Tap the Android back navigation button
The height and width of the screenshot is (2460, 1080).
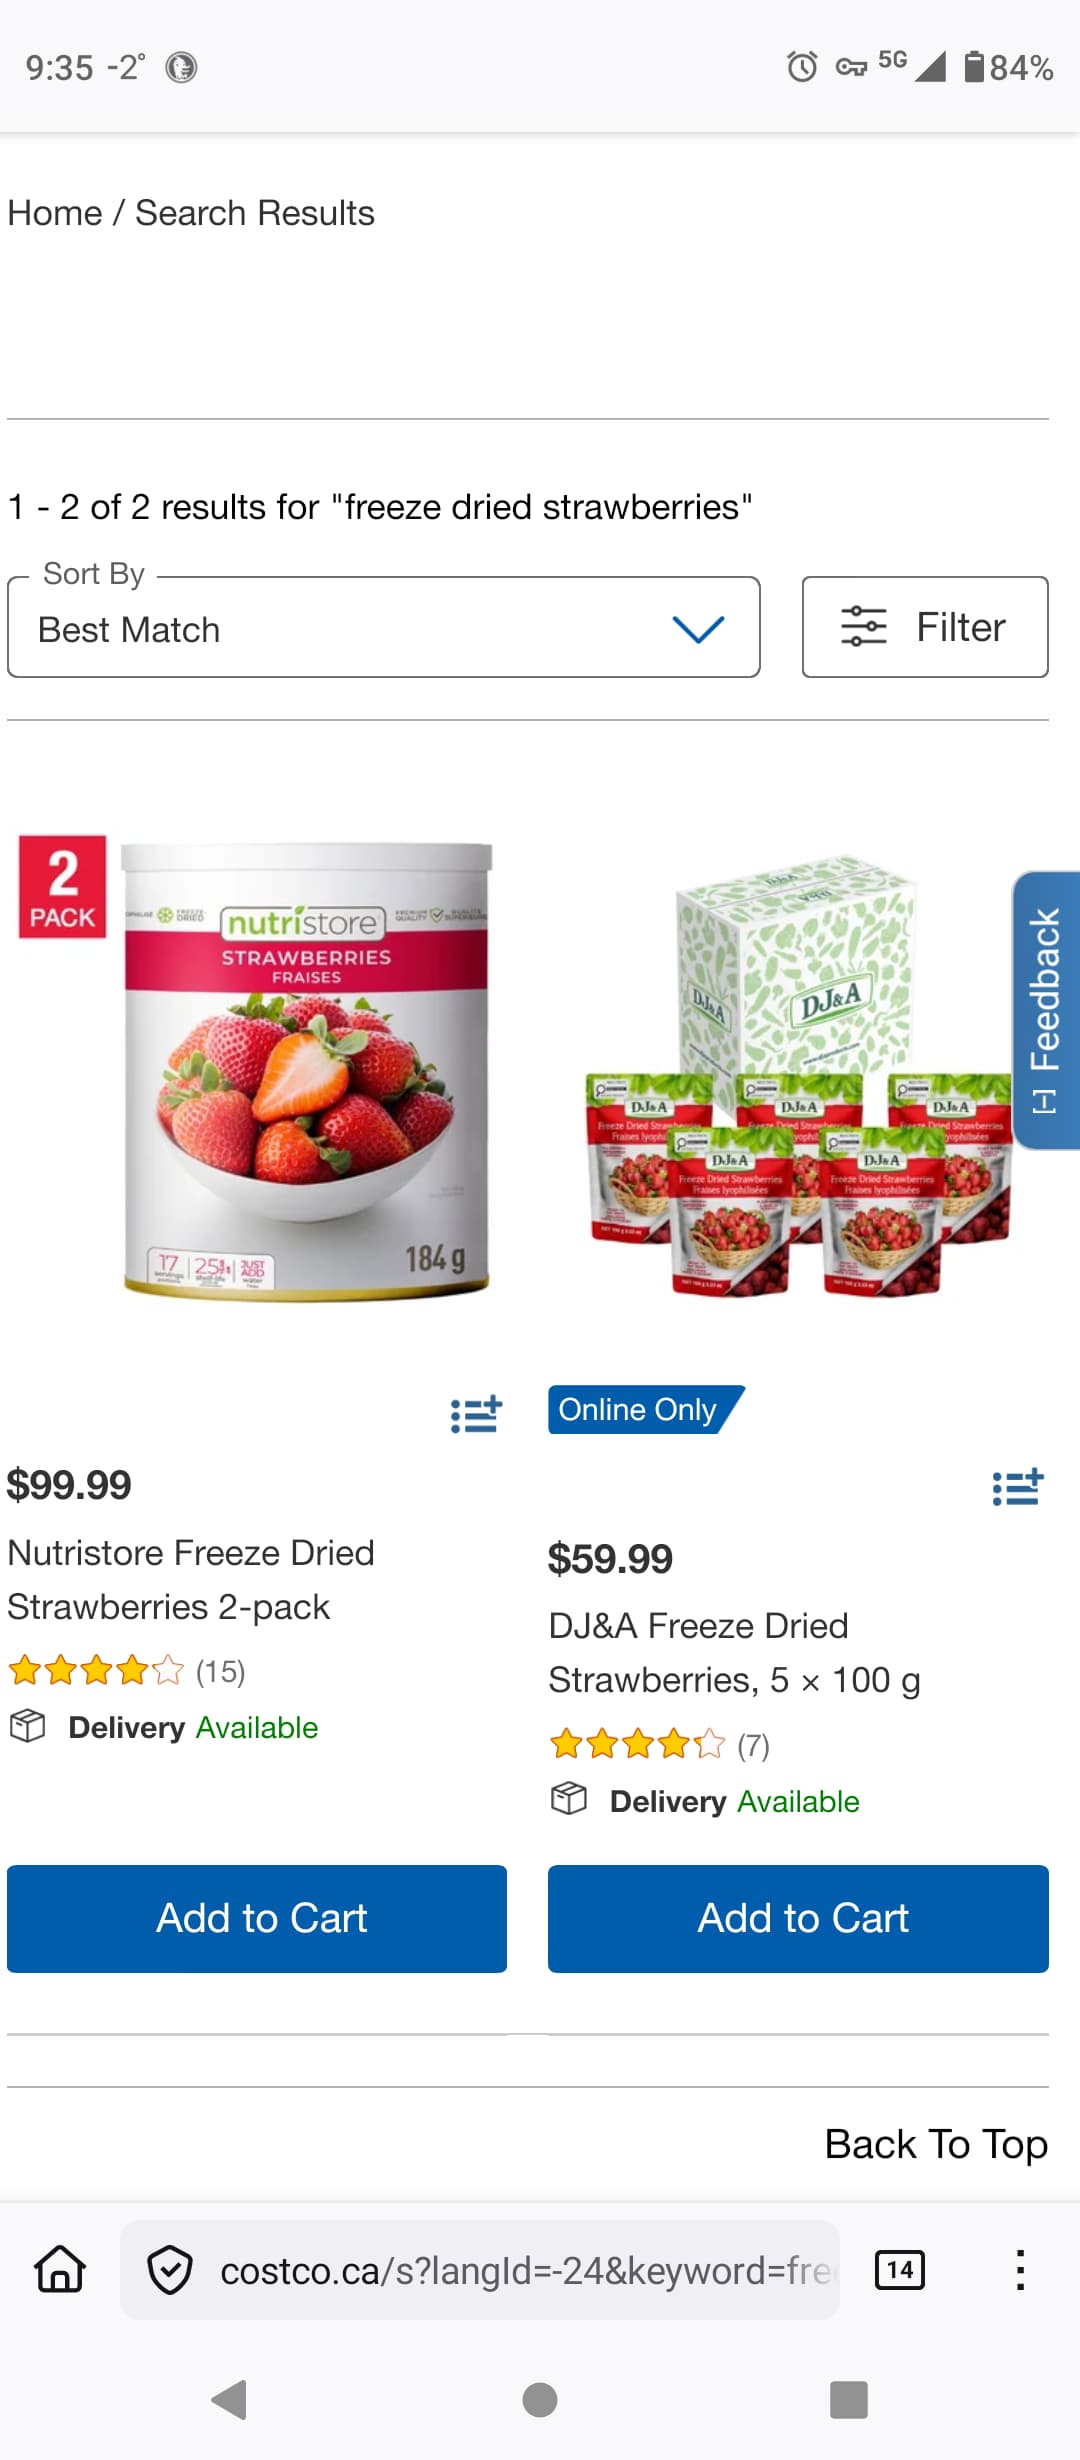(x=231, y=2399)
